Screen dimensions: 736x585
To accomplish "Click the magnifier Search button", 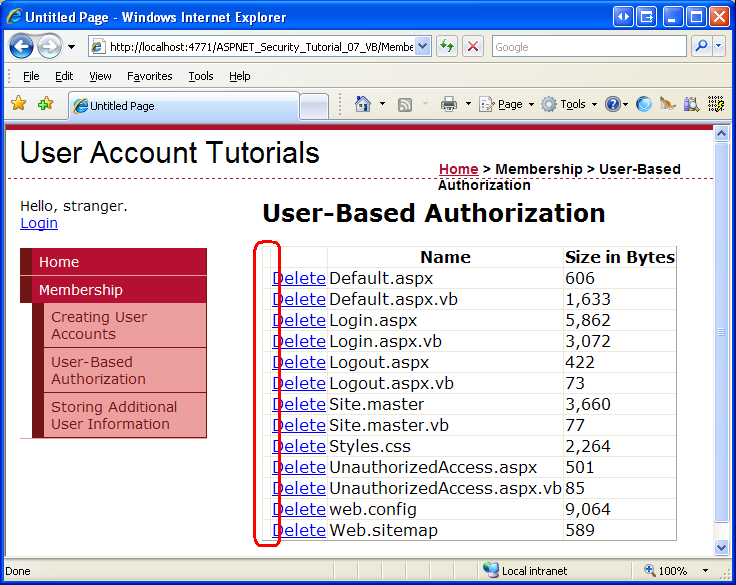I will pos(701,46).
